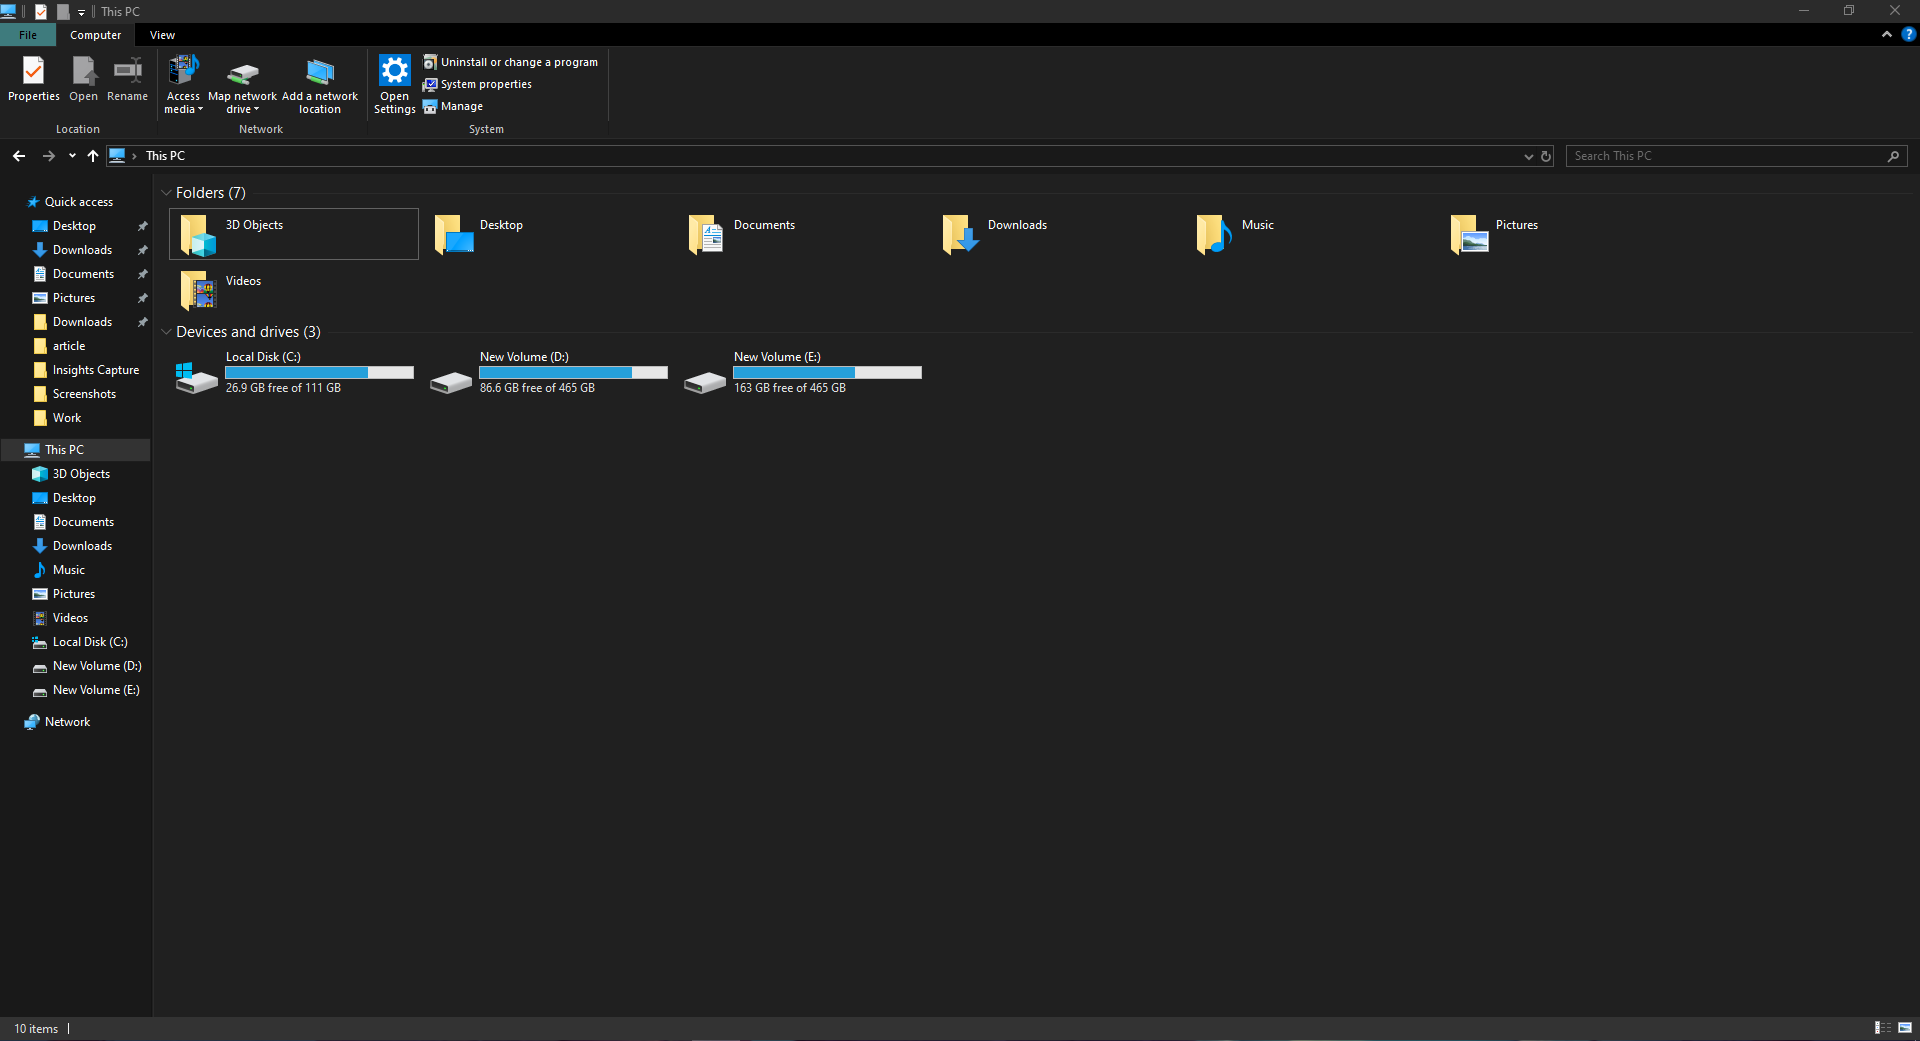Switch to the Computer ribbon tab
The image size is (1920, 1041).
coord(95,35)
